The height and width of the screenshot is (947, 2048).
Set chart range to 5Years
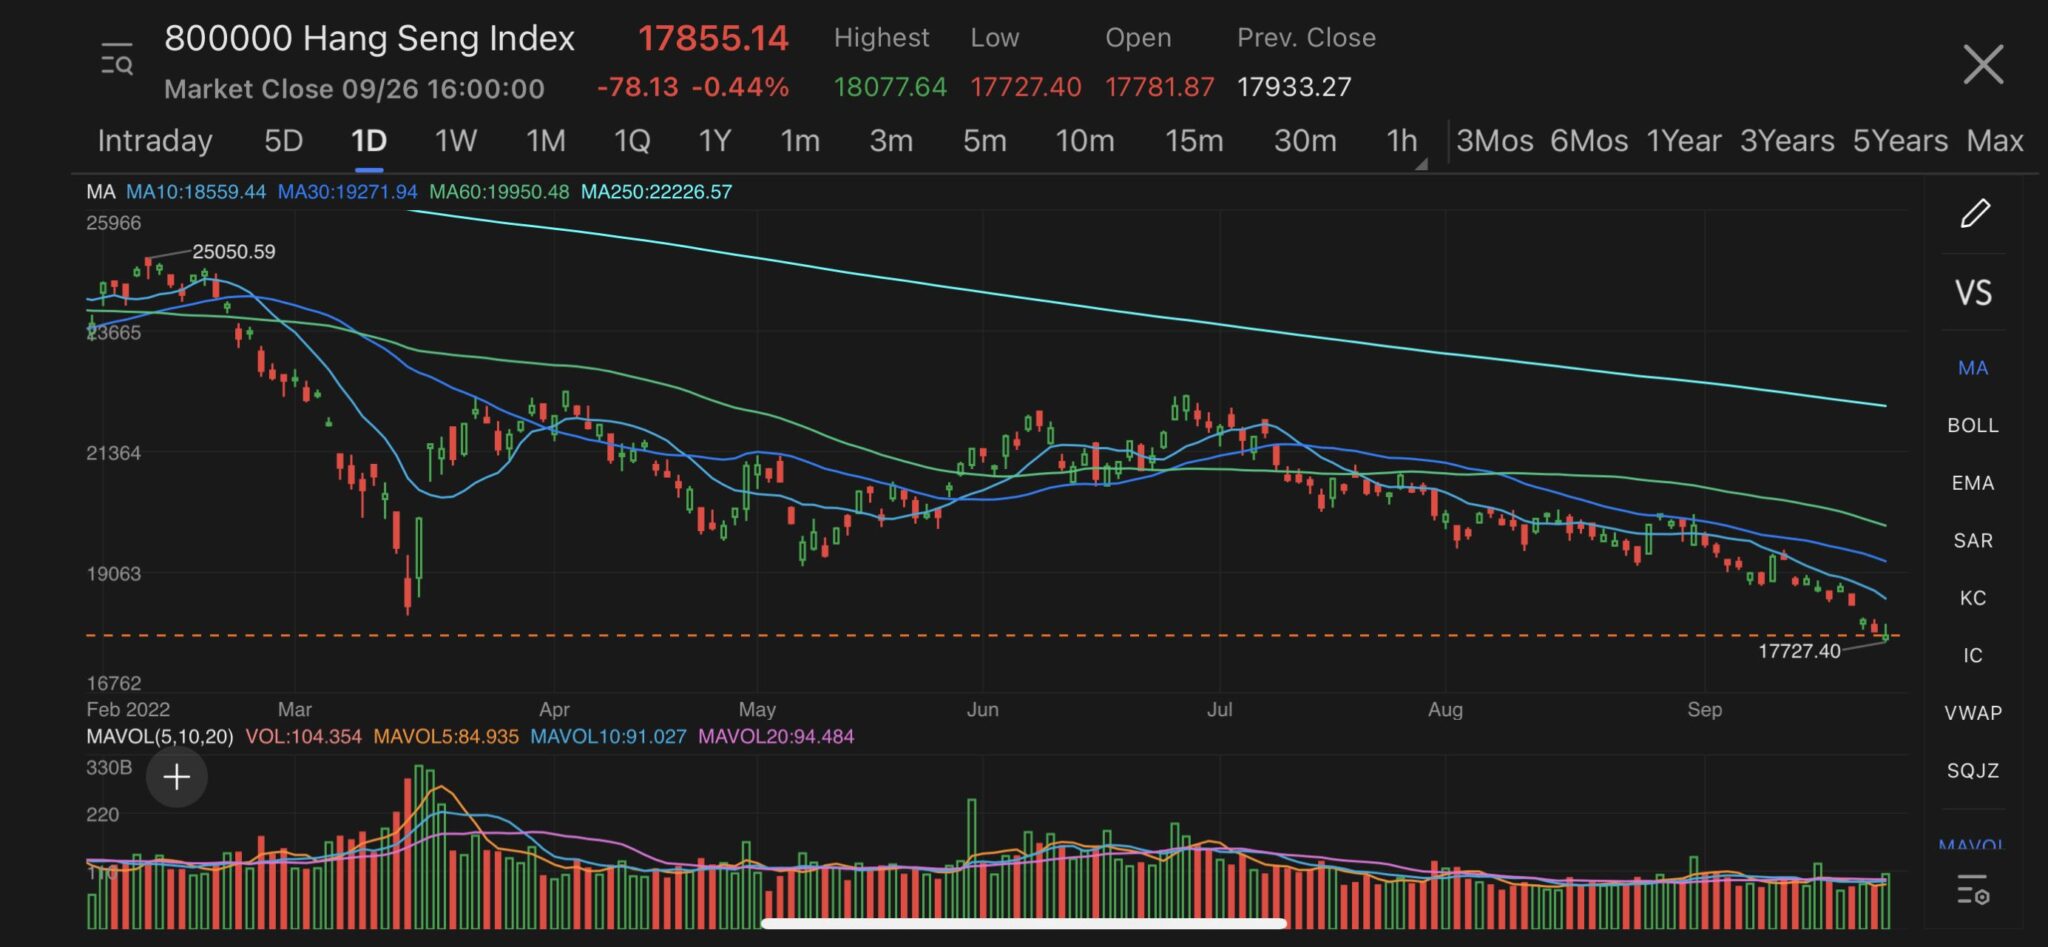1900,141
